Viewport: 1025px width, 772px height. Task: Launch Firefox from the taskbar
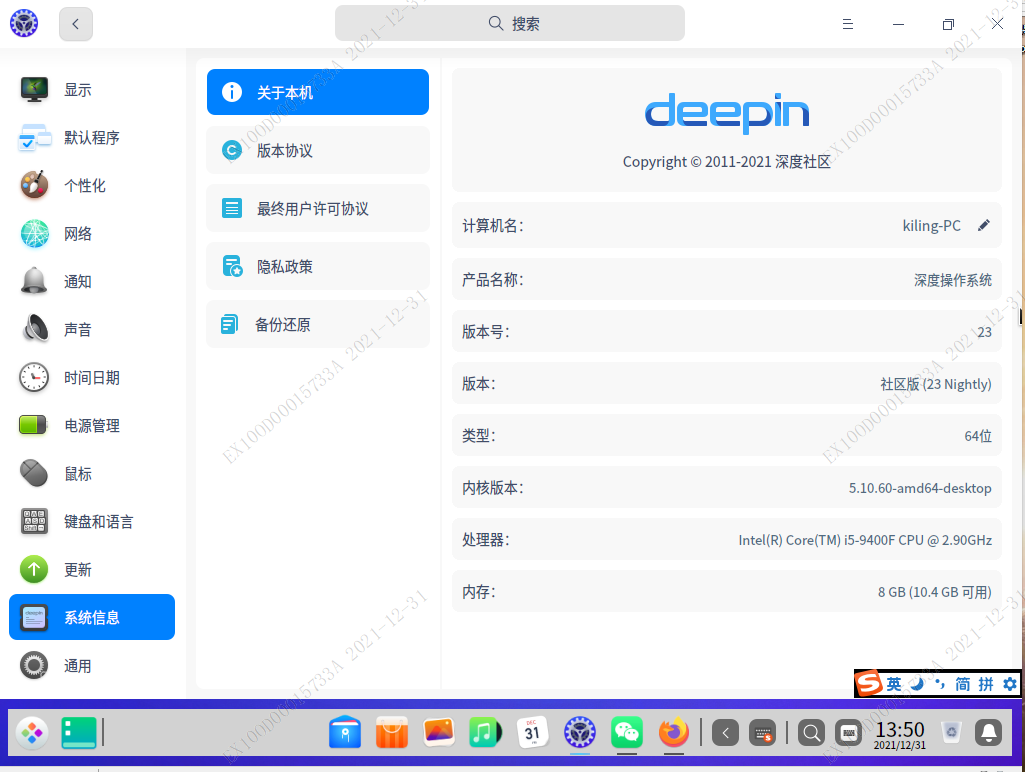coord(672,733)
